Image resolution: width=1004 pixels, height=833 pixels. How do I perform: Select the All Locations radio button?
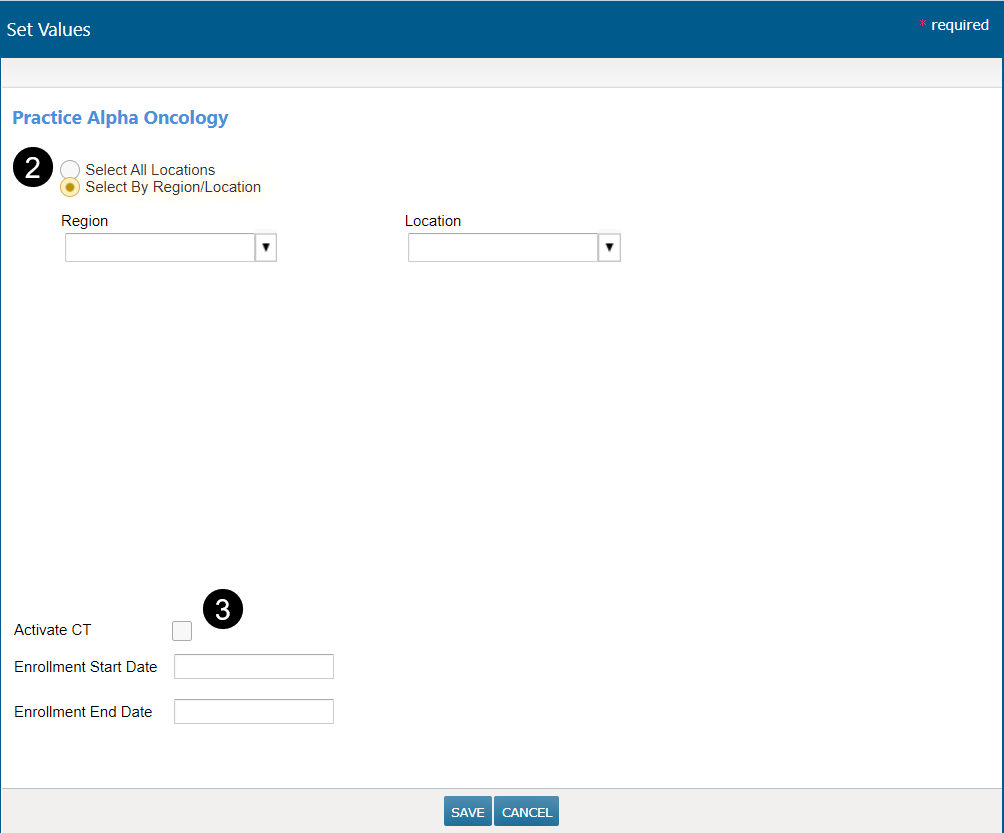(x=70, y=170)
